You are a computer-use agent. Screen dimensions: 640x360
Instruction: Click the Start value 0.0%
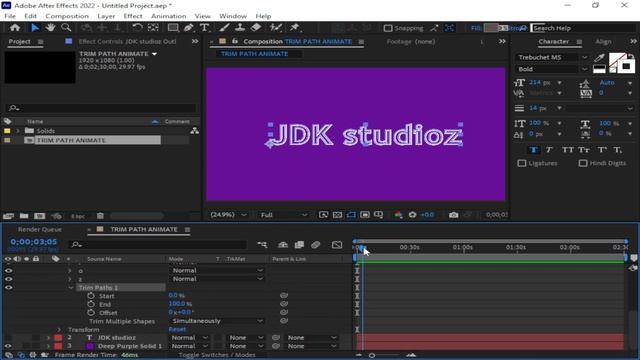(x=176, y=296)
